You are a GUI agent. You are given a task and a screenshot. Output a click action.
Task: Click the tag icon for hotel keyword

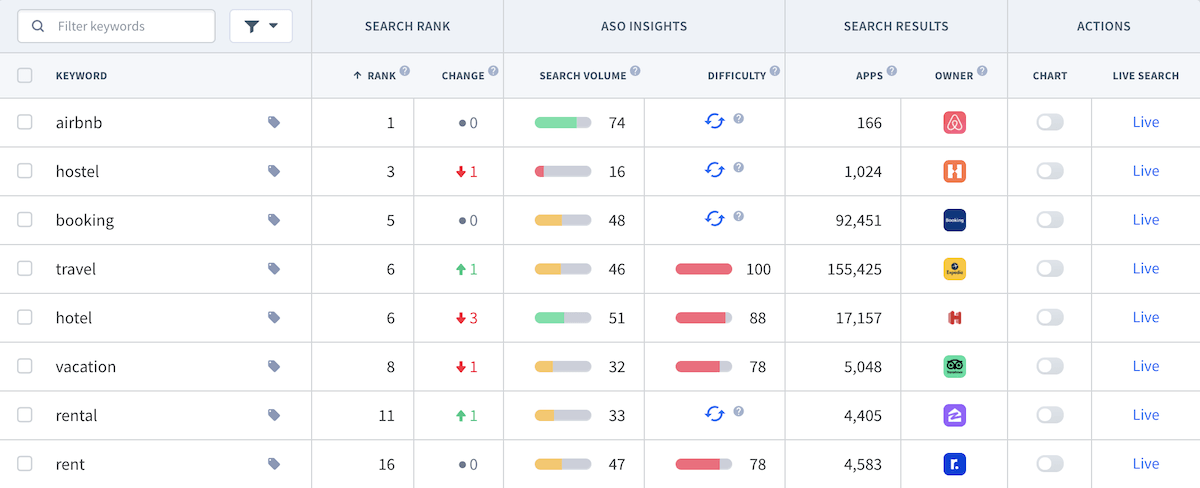[274, 317]
